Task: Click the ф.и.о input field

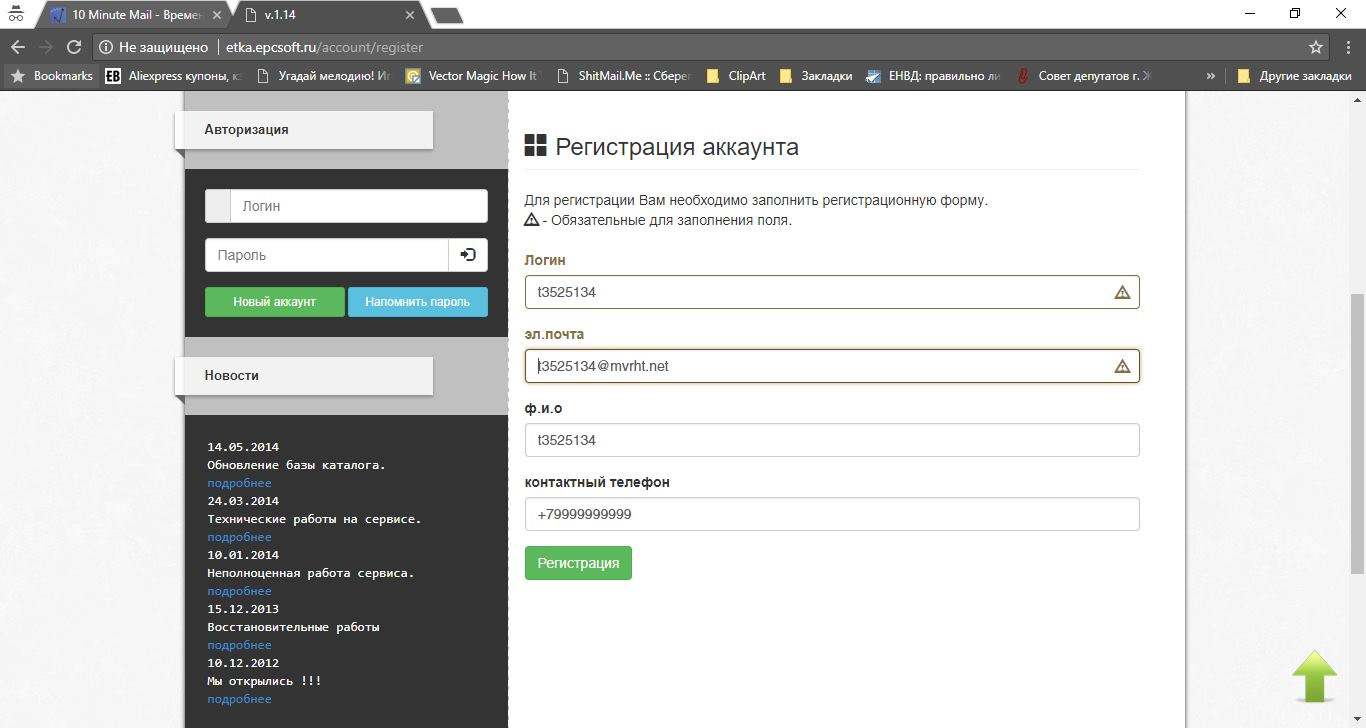Action: point(832,440)
